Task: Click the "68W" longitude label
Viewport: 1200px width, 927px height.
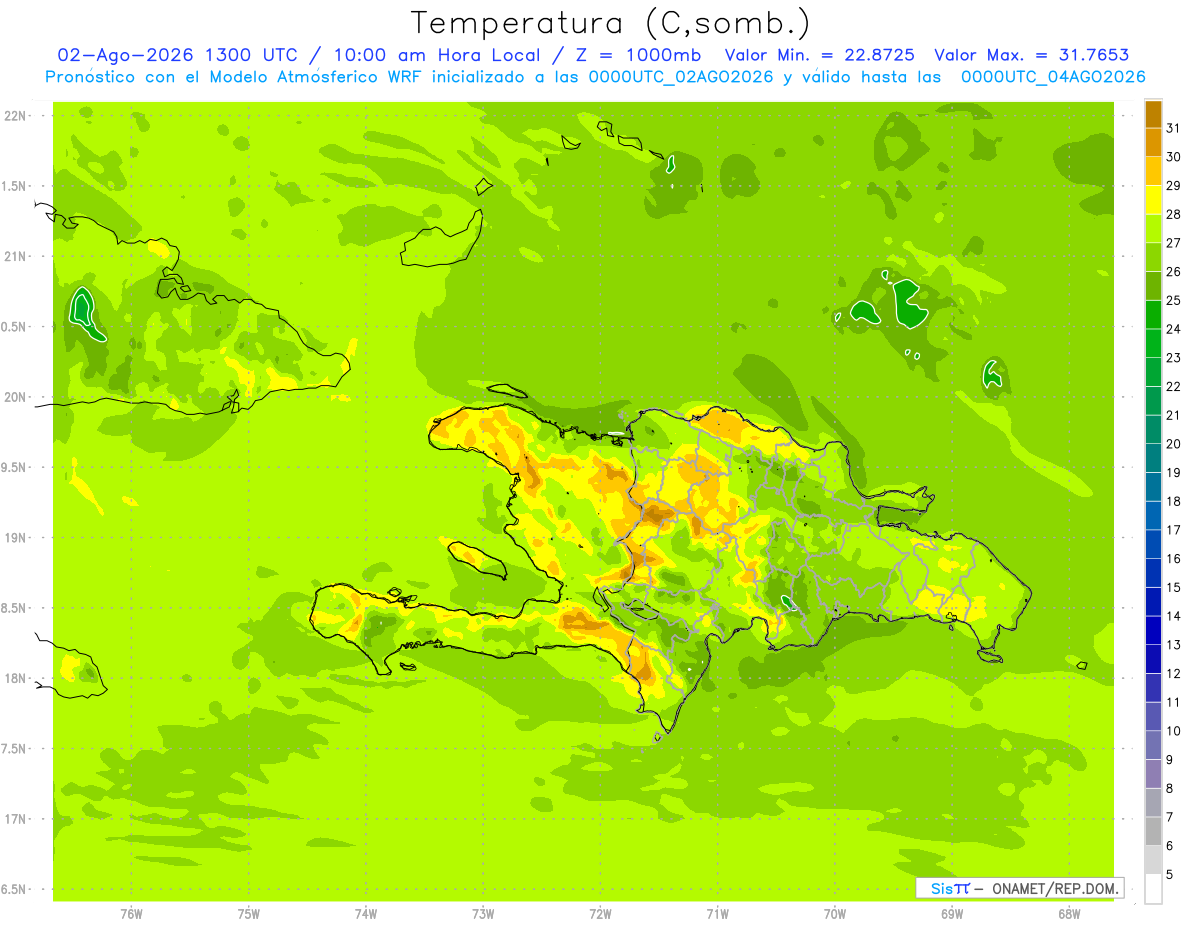Action: tap(1069, 913)
